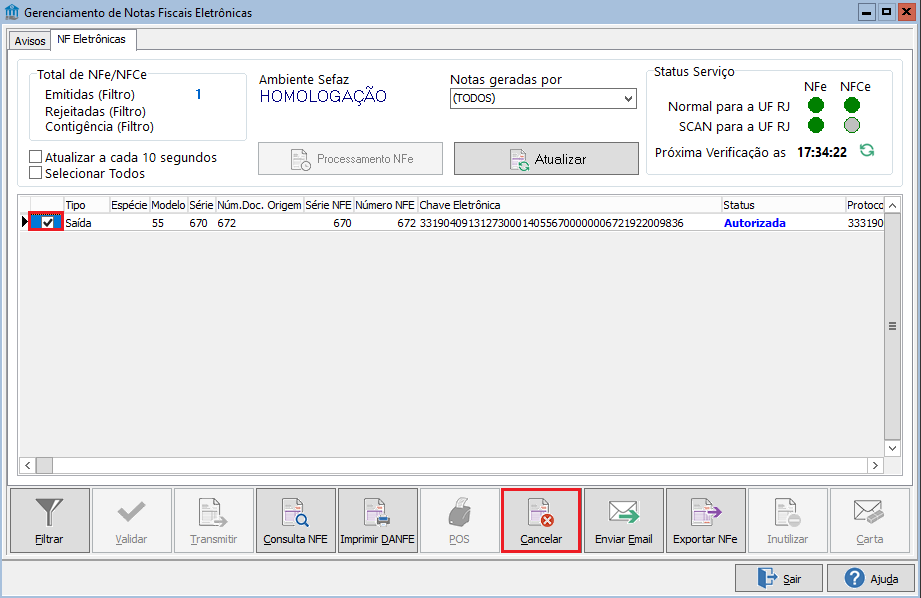The height and width of the screenshot is (598, 921).
Task: Open Consulta NFE search tool
Action: coord(295,520)
